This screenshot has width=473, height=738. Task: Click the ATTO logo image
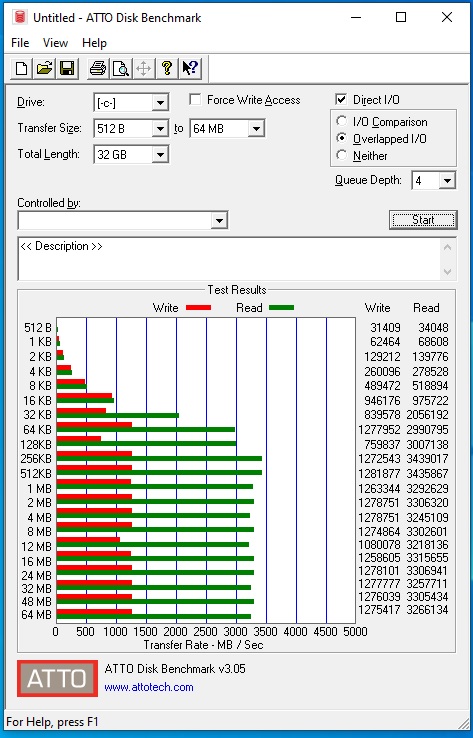[x=57, y=678]
